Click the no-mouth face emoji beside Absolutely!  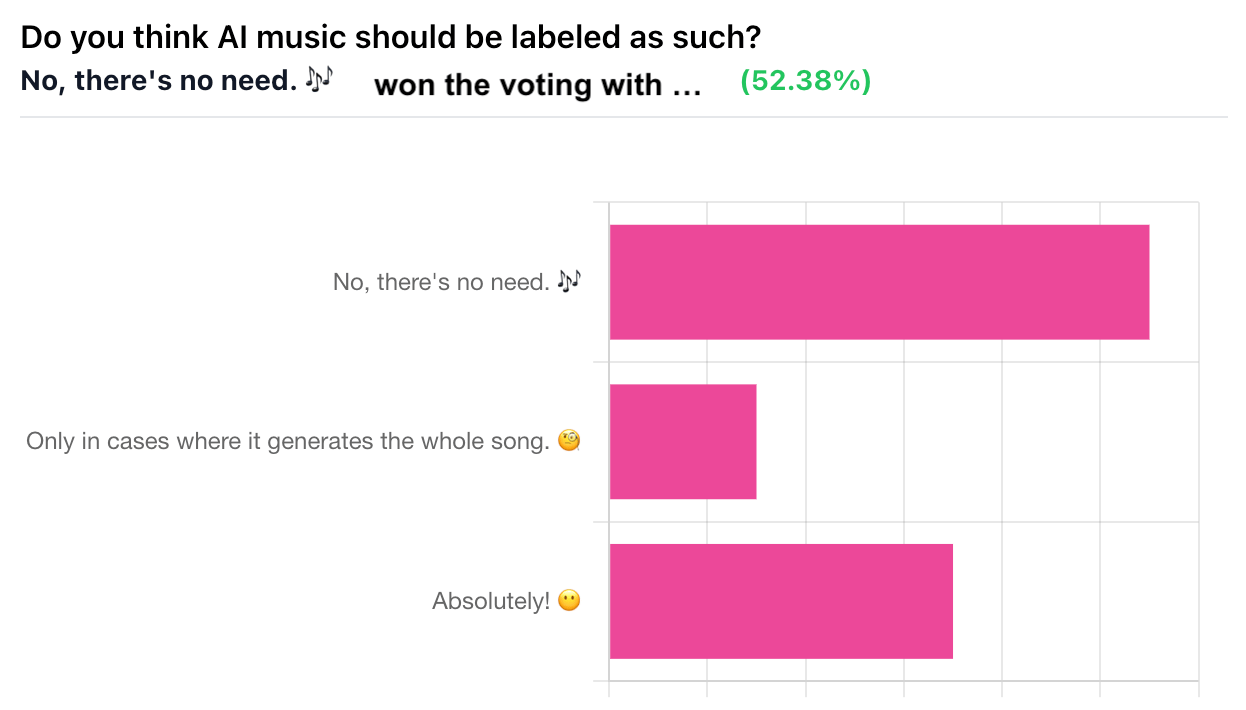[x=569, y=601]
